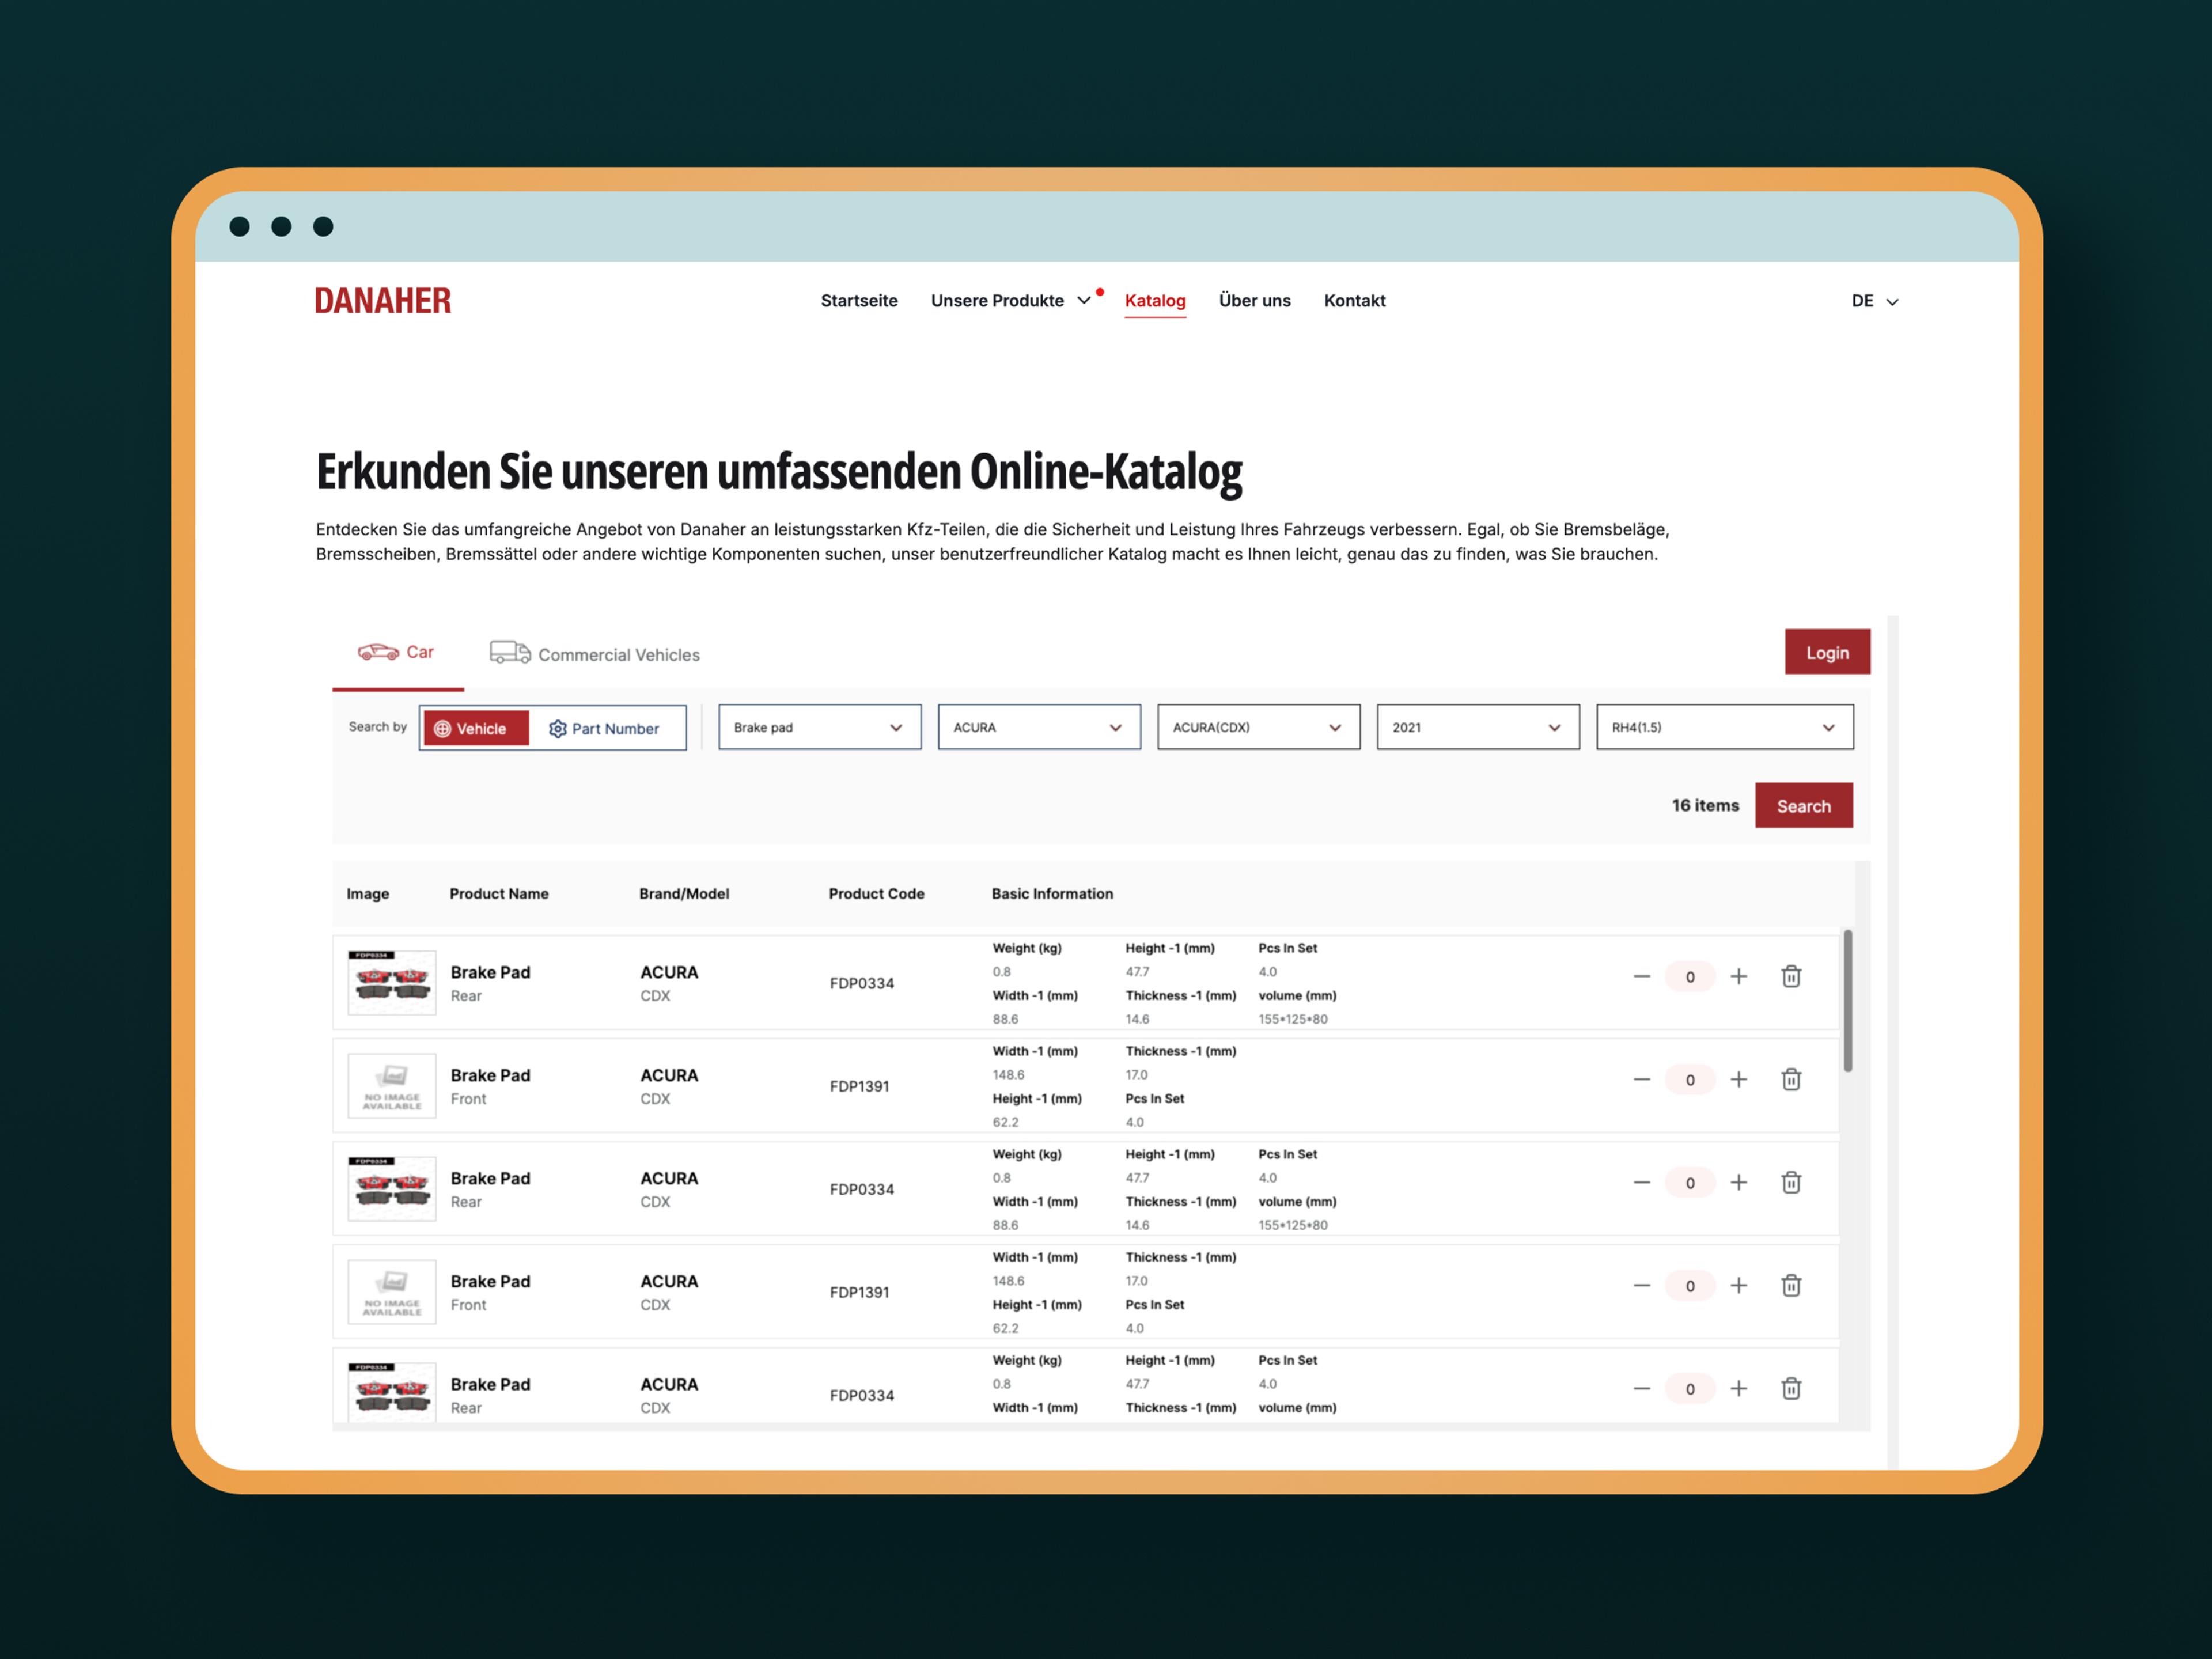Expand the 2021 year dropdown
The image size is (2212, 1659).
pyautogui.click(x=1477, y=727)
